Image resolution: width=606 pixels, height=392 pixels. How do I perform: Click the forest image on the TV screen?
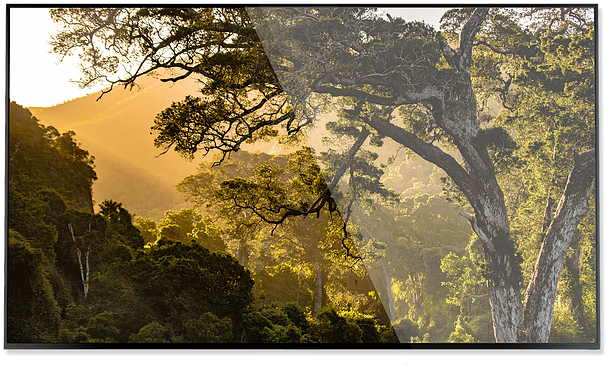(x=302, y=175)
